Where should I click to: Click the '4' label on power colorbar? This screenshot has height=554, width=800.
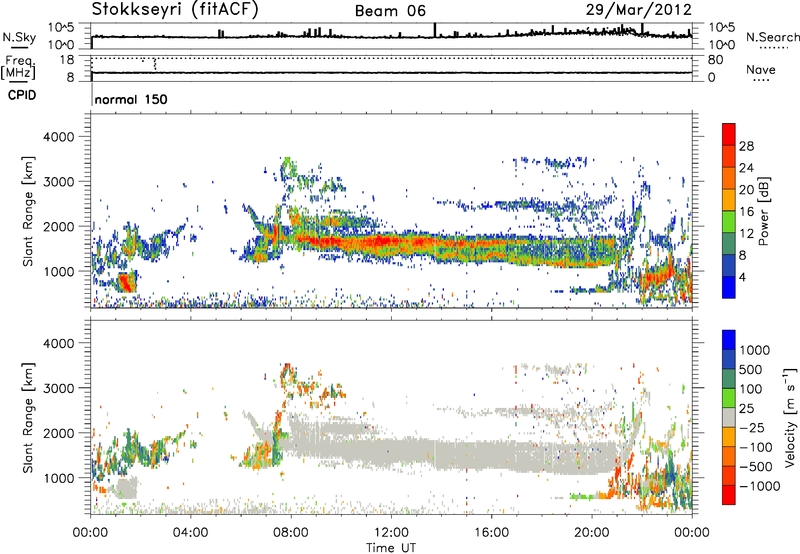[x=742, y=277]
